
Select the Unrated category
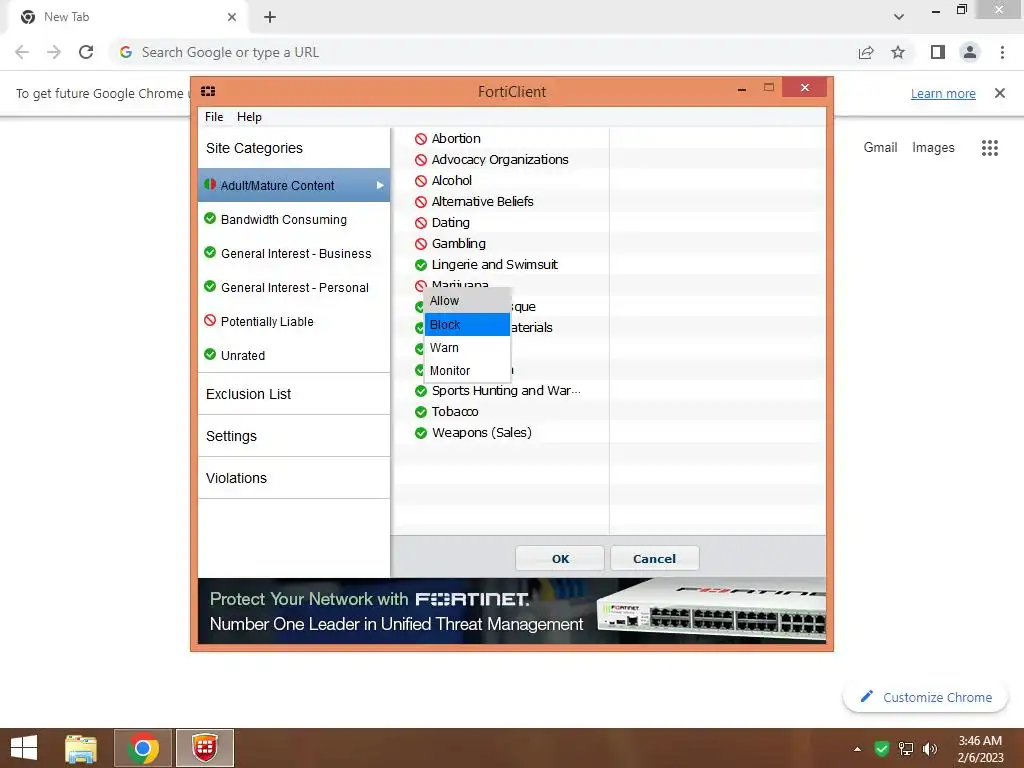tap(294, 355)
